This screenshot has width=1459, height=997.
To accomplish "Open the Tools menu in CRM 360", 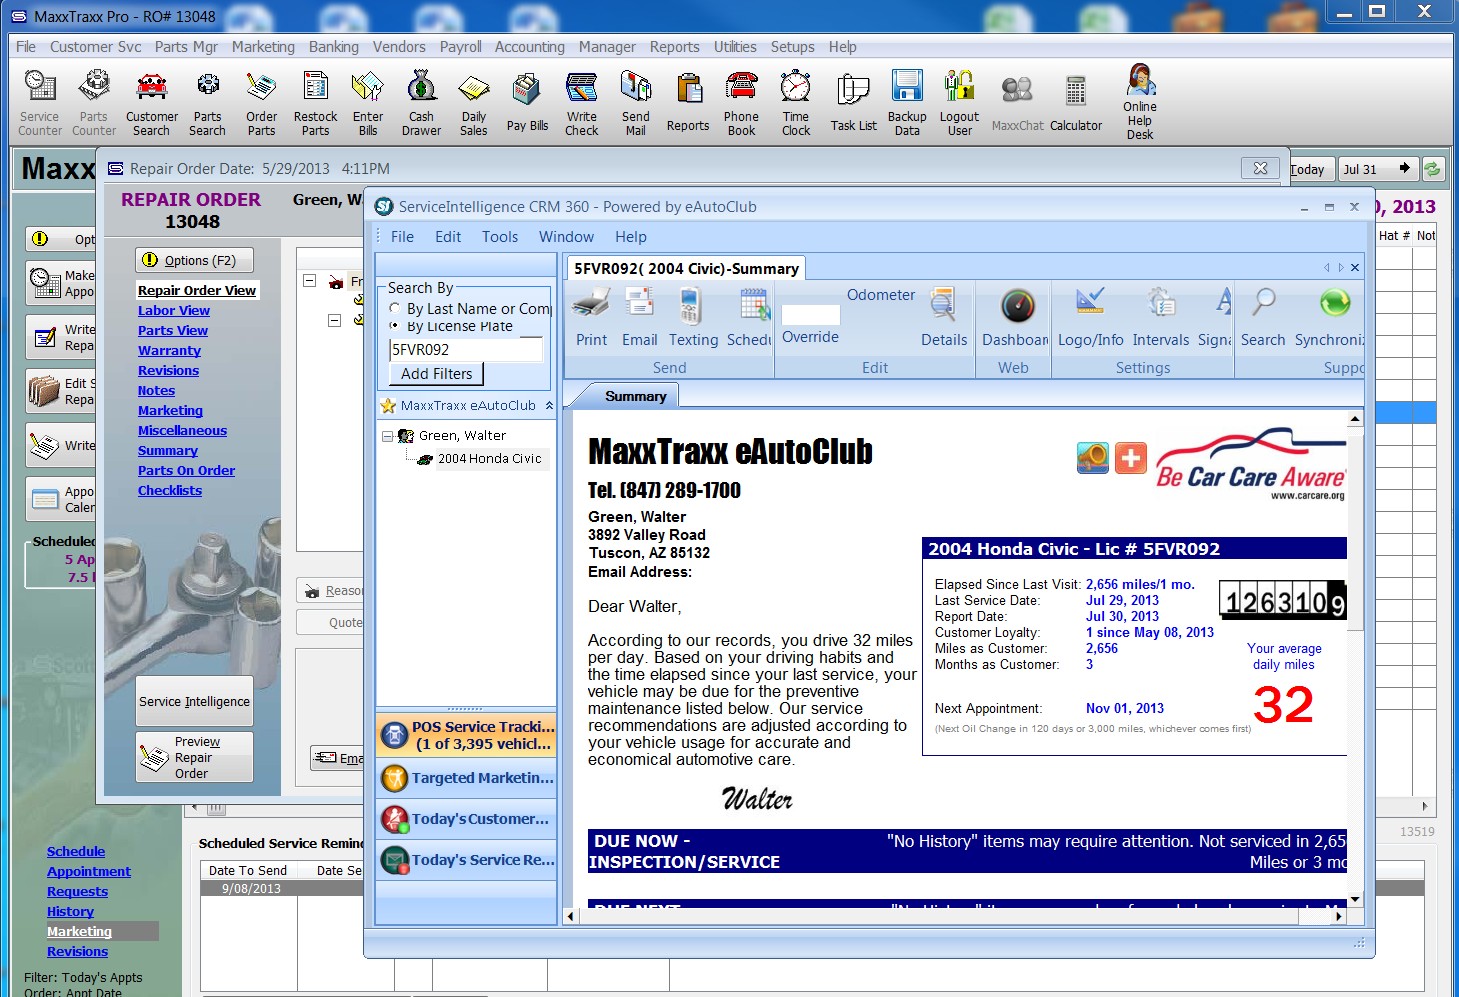I will pyautogui.click(x=500, y=237).
